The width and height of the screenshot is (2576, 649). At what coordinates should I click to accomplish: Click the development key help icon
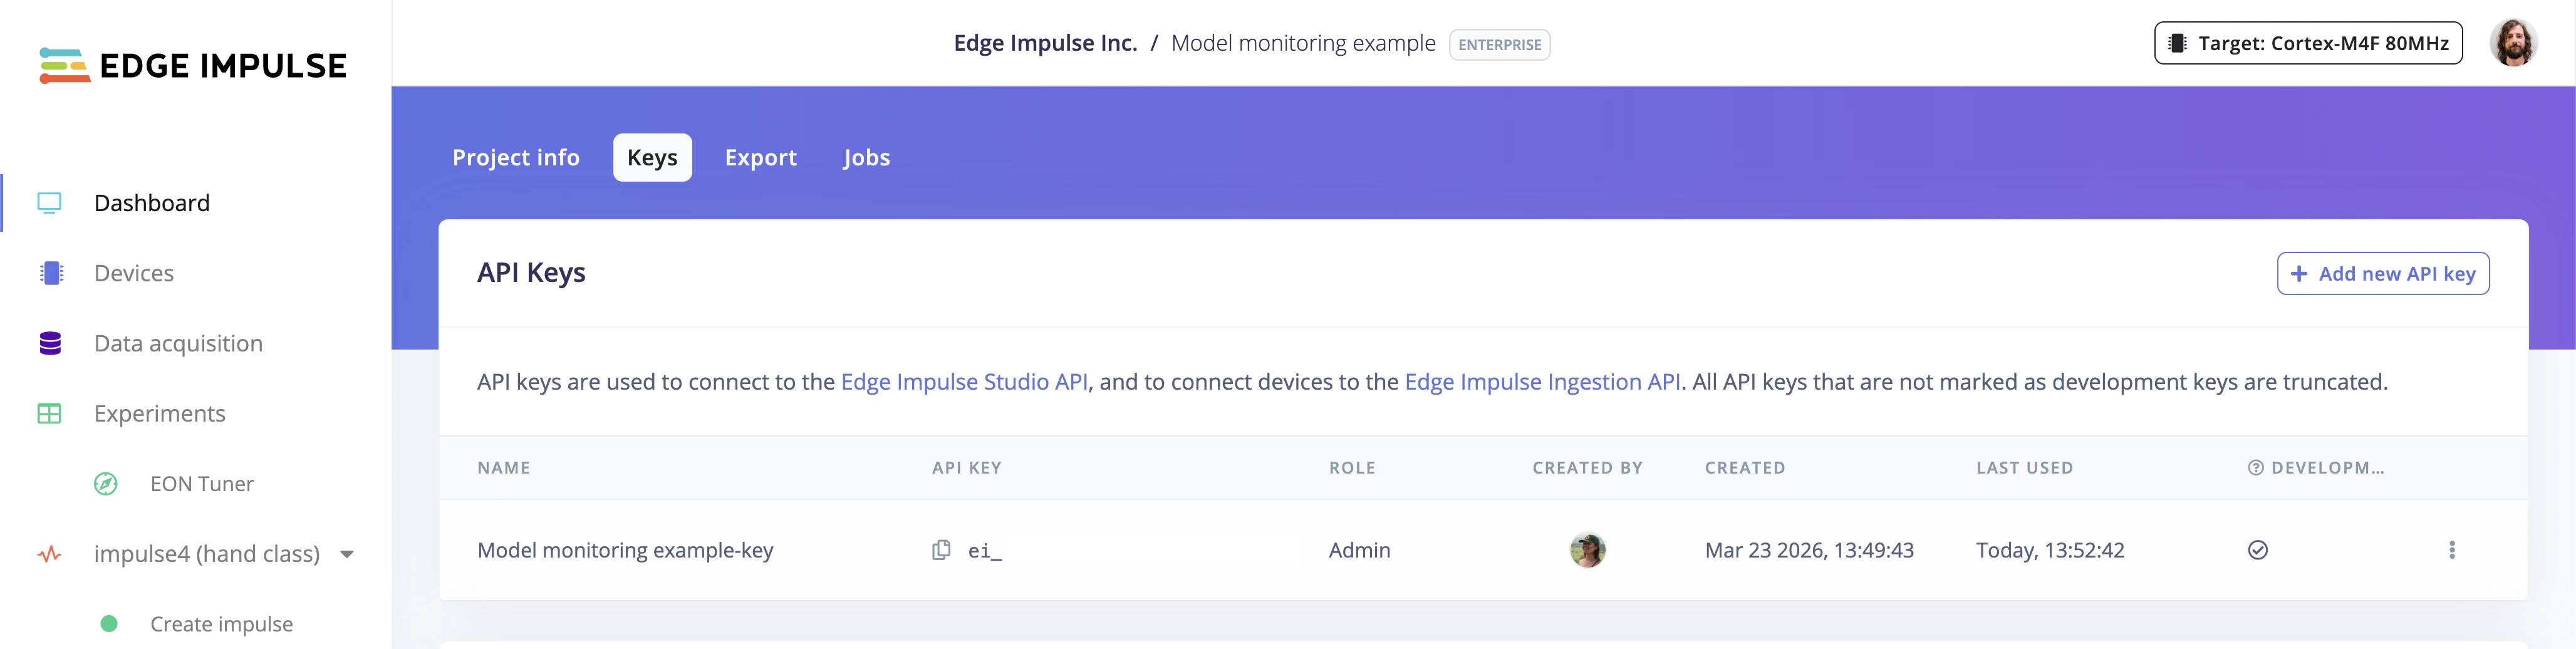pyautogui.click(x=2255, y=468)
